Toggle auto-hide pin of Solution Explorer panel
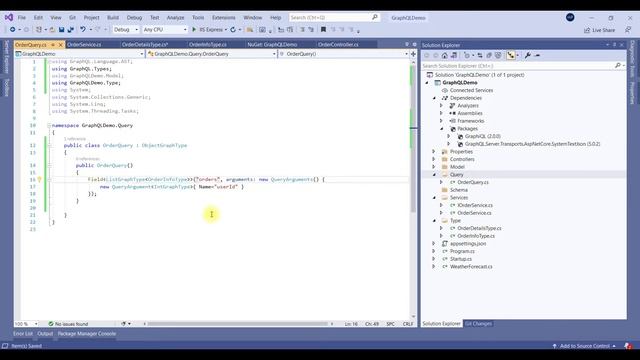Image resolution: width=640 pixels, height=360 pixels. coord(614,45)
